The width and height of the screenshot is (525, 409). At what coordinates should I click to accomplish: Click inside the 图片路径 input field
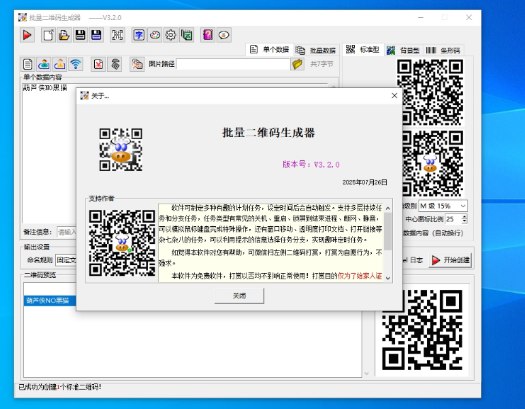tap(233, 64)
